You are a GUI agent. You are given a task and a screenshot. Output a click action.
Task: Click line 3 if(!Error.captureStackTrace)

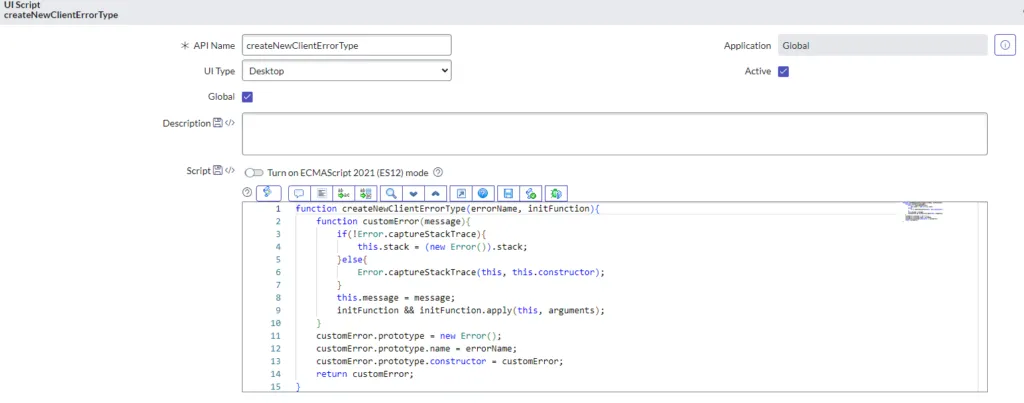click(413, 234)
